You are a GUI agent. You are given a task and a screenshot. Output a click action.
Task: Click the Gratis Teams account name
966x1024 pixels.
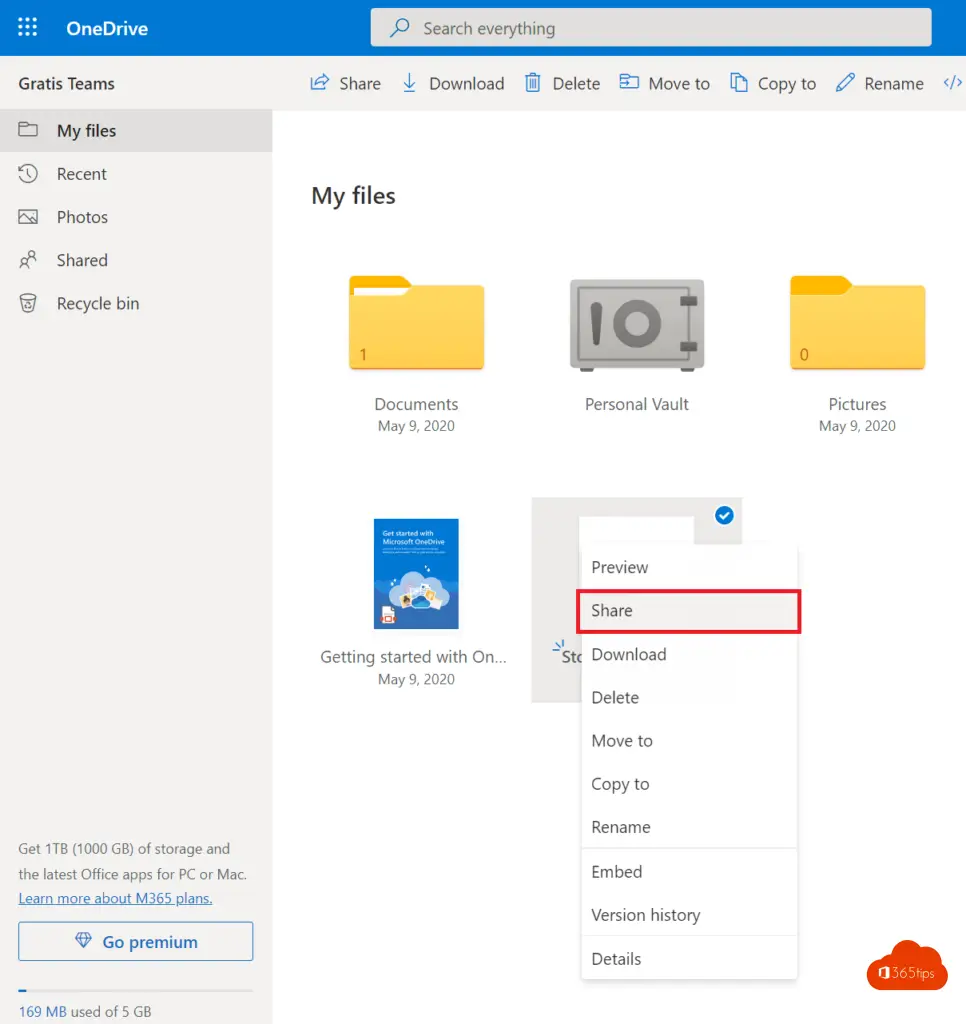pos(67,84)
